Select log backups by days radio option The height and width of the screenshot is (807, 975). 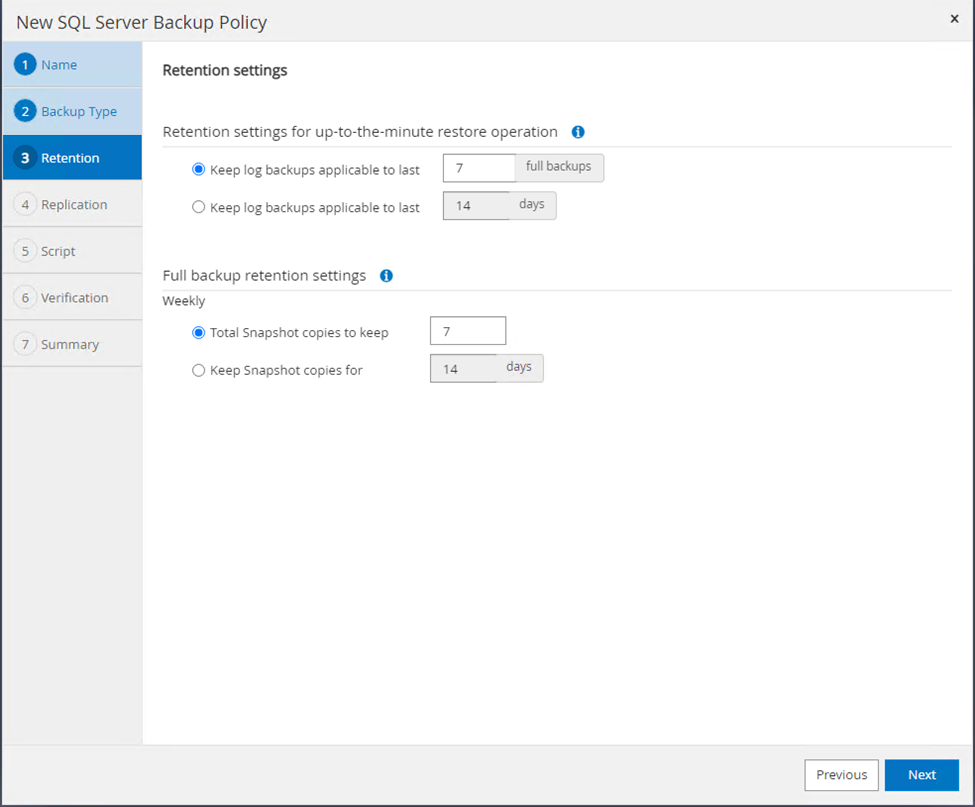198,207
